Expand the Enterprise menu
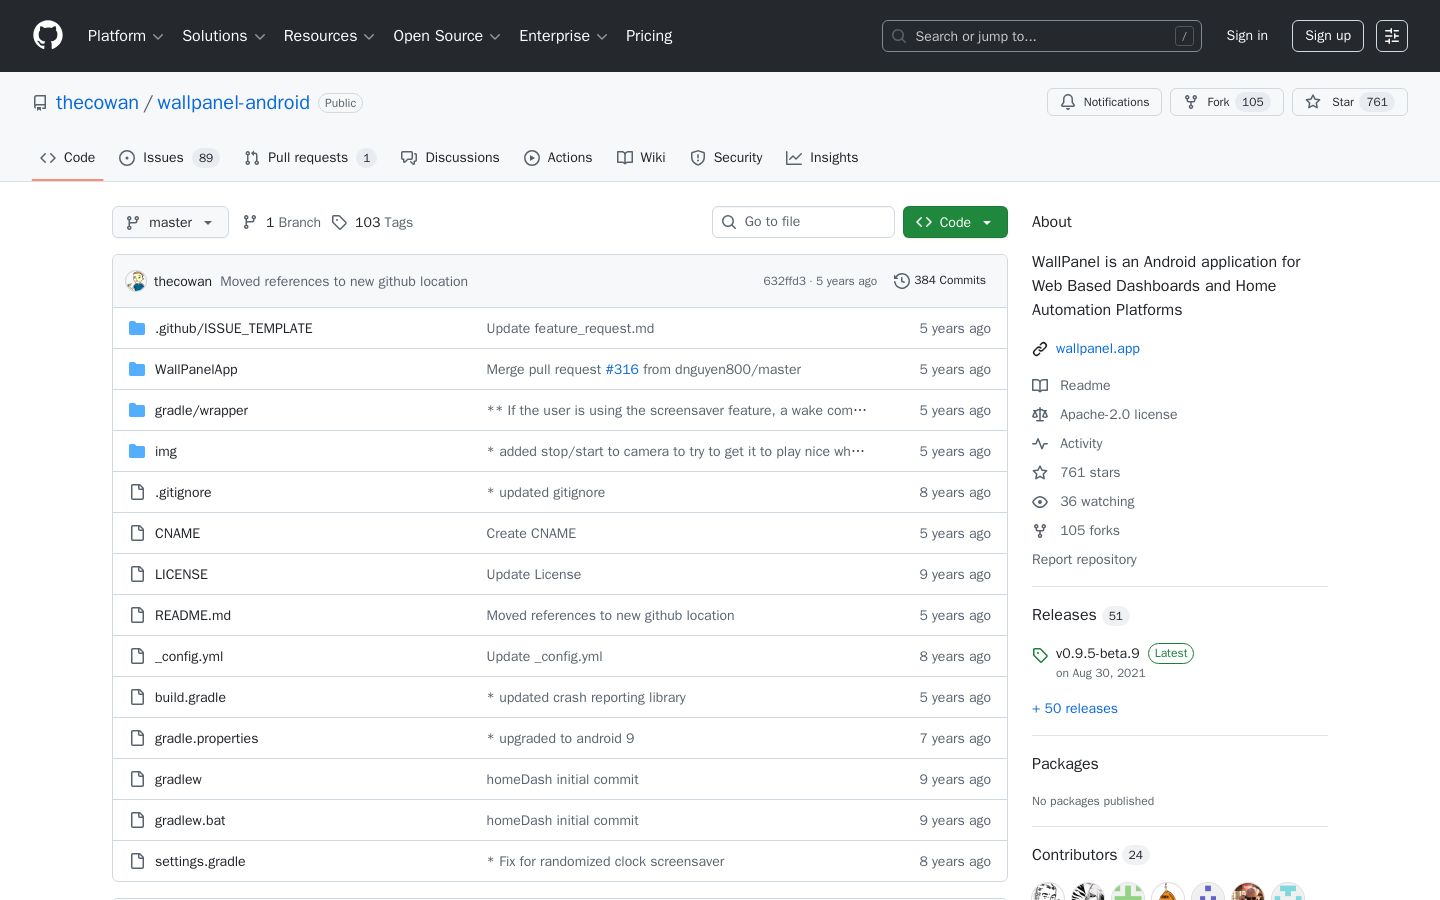 click(563, 36)
